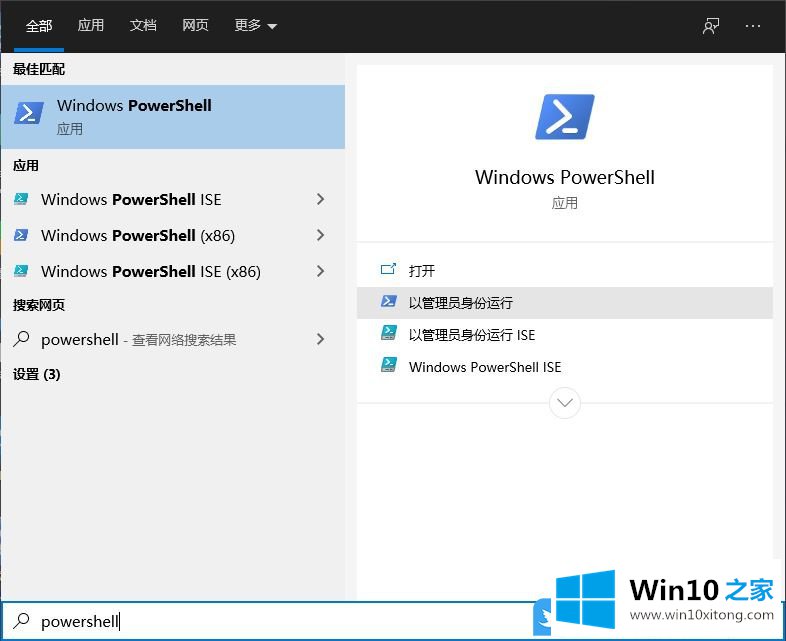Select the 打开 action
786x641 pixels.
(564, 271)
